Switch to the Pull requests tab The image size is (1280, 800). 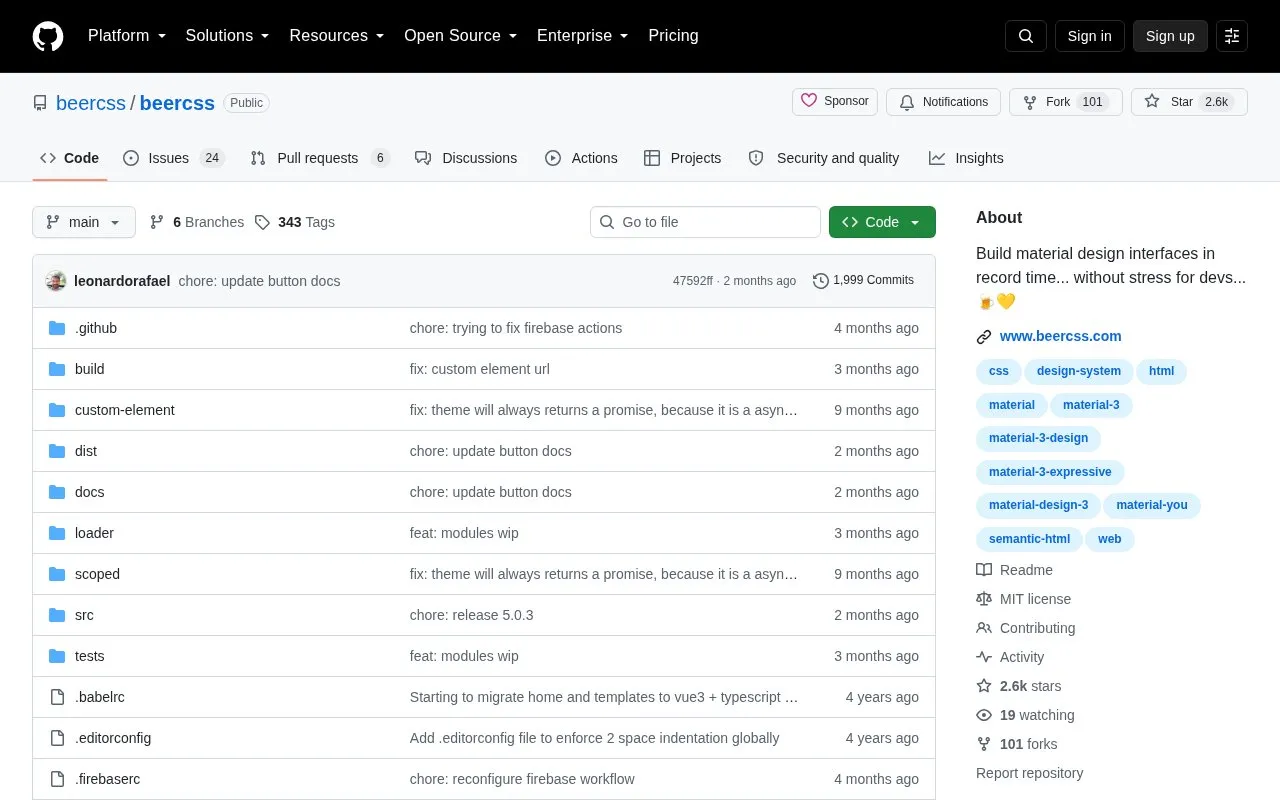(x=320, y=158)
